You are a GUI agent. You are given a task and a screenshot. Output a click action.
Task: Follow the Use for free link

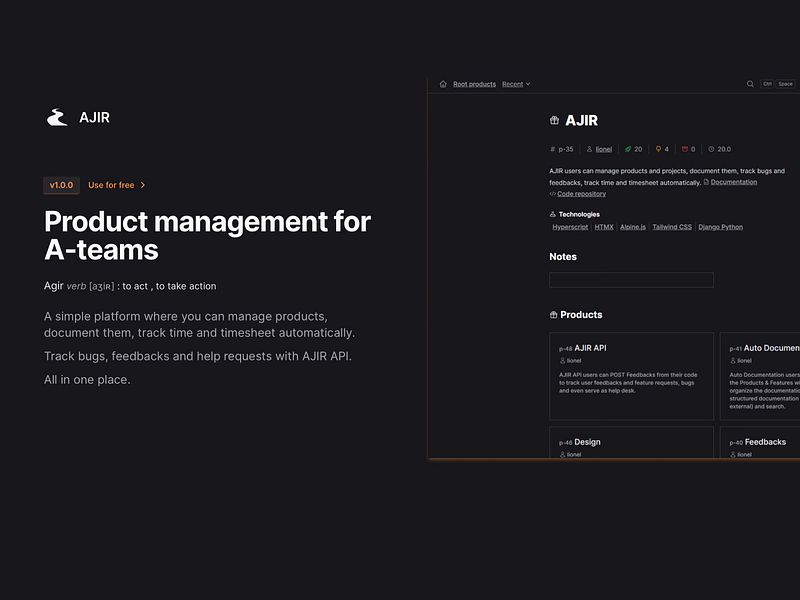(x=112, y=184)
